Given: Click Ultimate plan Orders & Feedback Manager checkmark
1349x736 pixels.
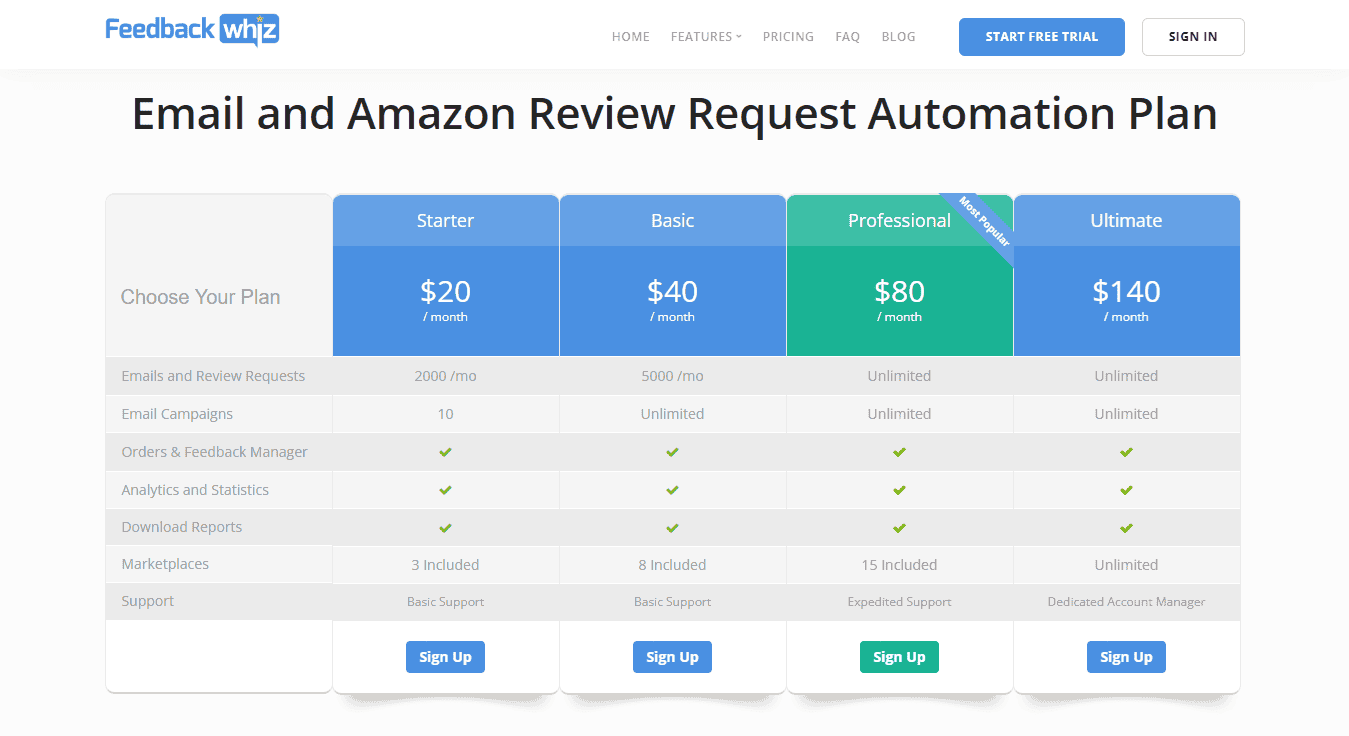Looking at the screenshot, I should click(x=1126, y=452).
